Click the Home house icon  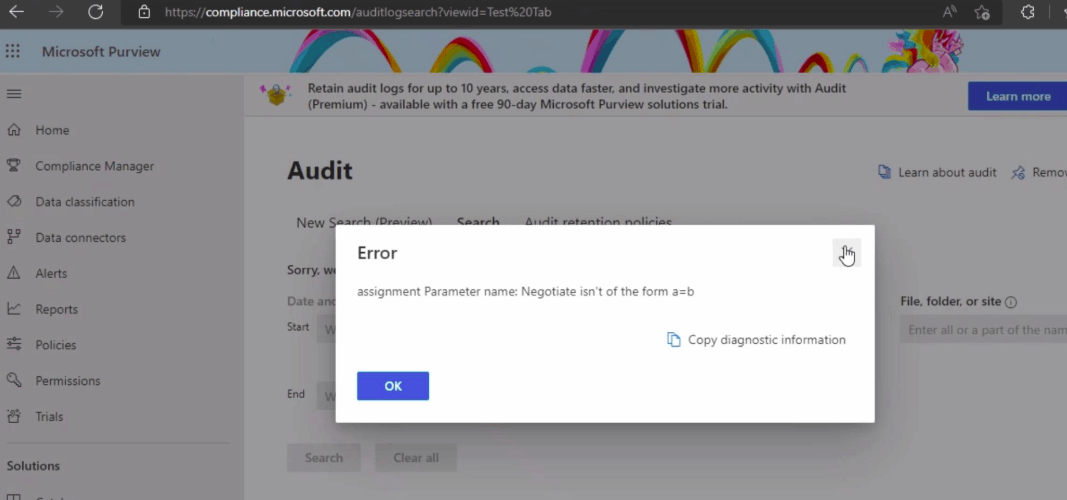coord(14,129)
